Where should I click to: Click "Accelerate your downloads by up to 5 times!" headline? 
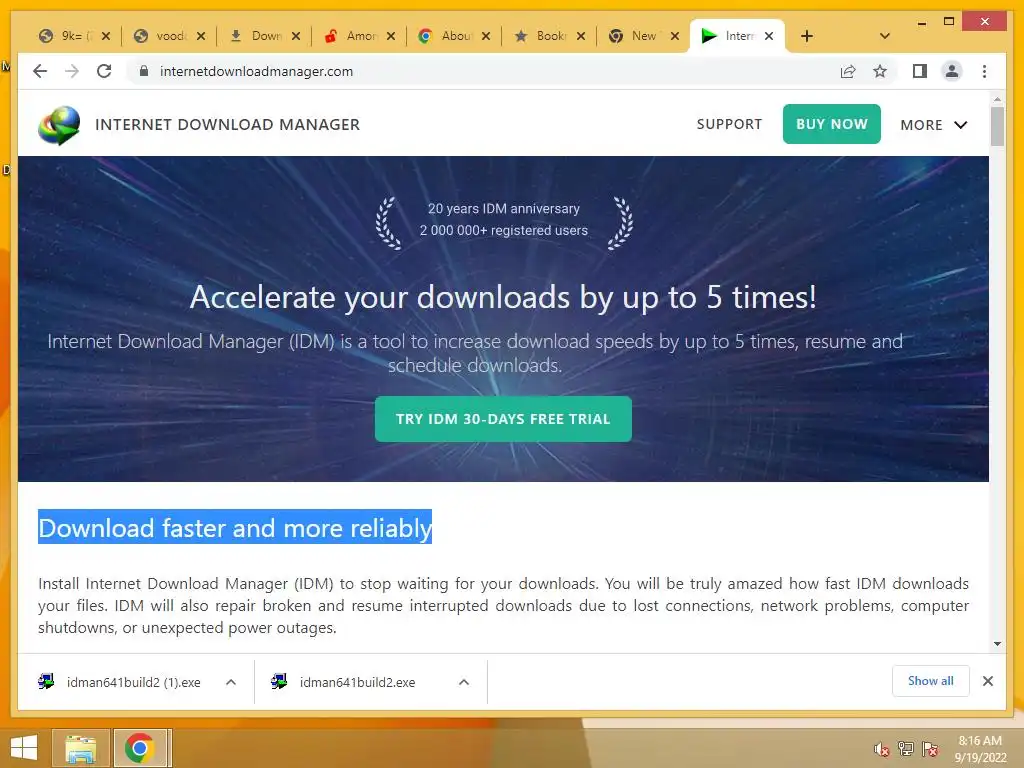point(503,297)
